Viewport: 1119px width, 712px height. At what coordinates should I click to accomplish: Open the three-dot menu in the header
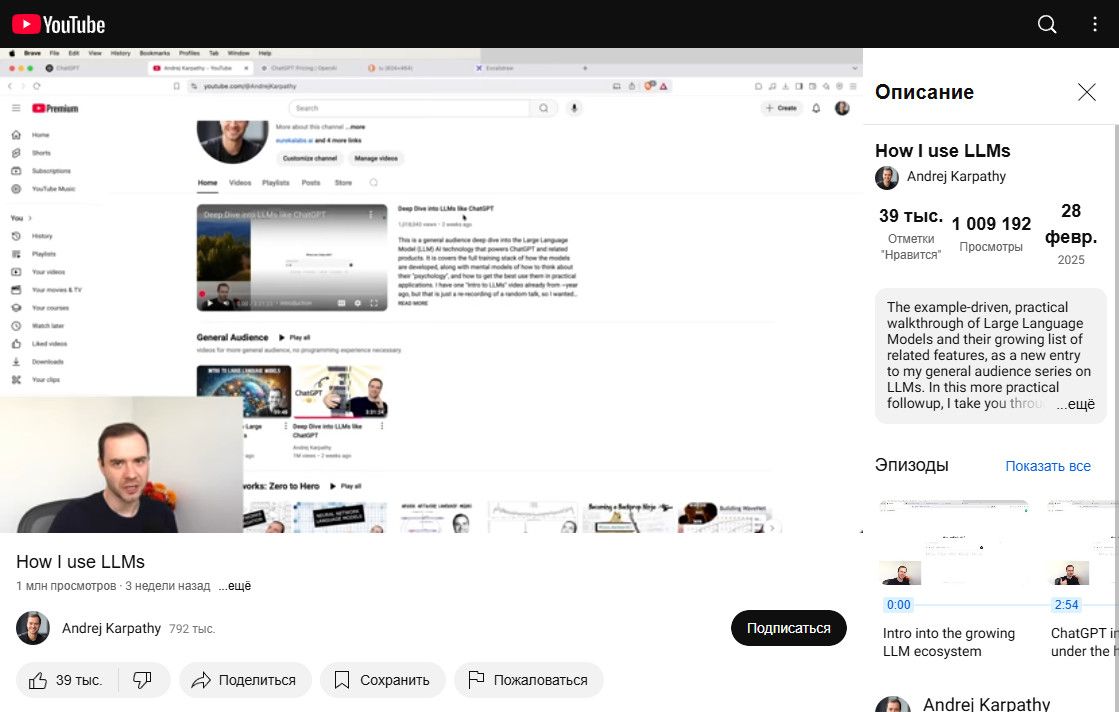(x=1096, y=24)
